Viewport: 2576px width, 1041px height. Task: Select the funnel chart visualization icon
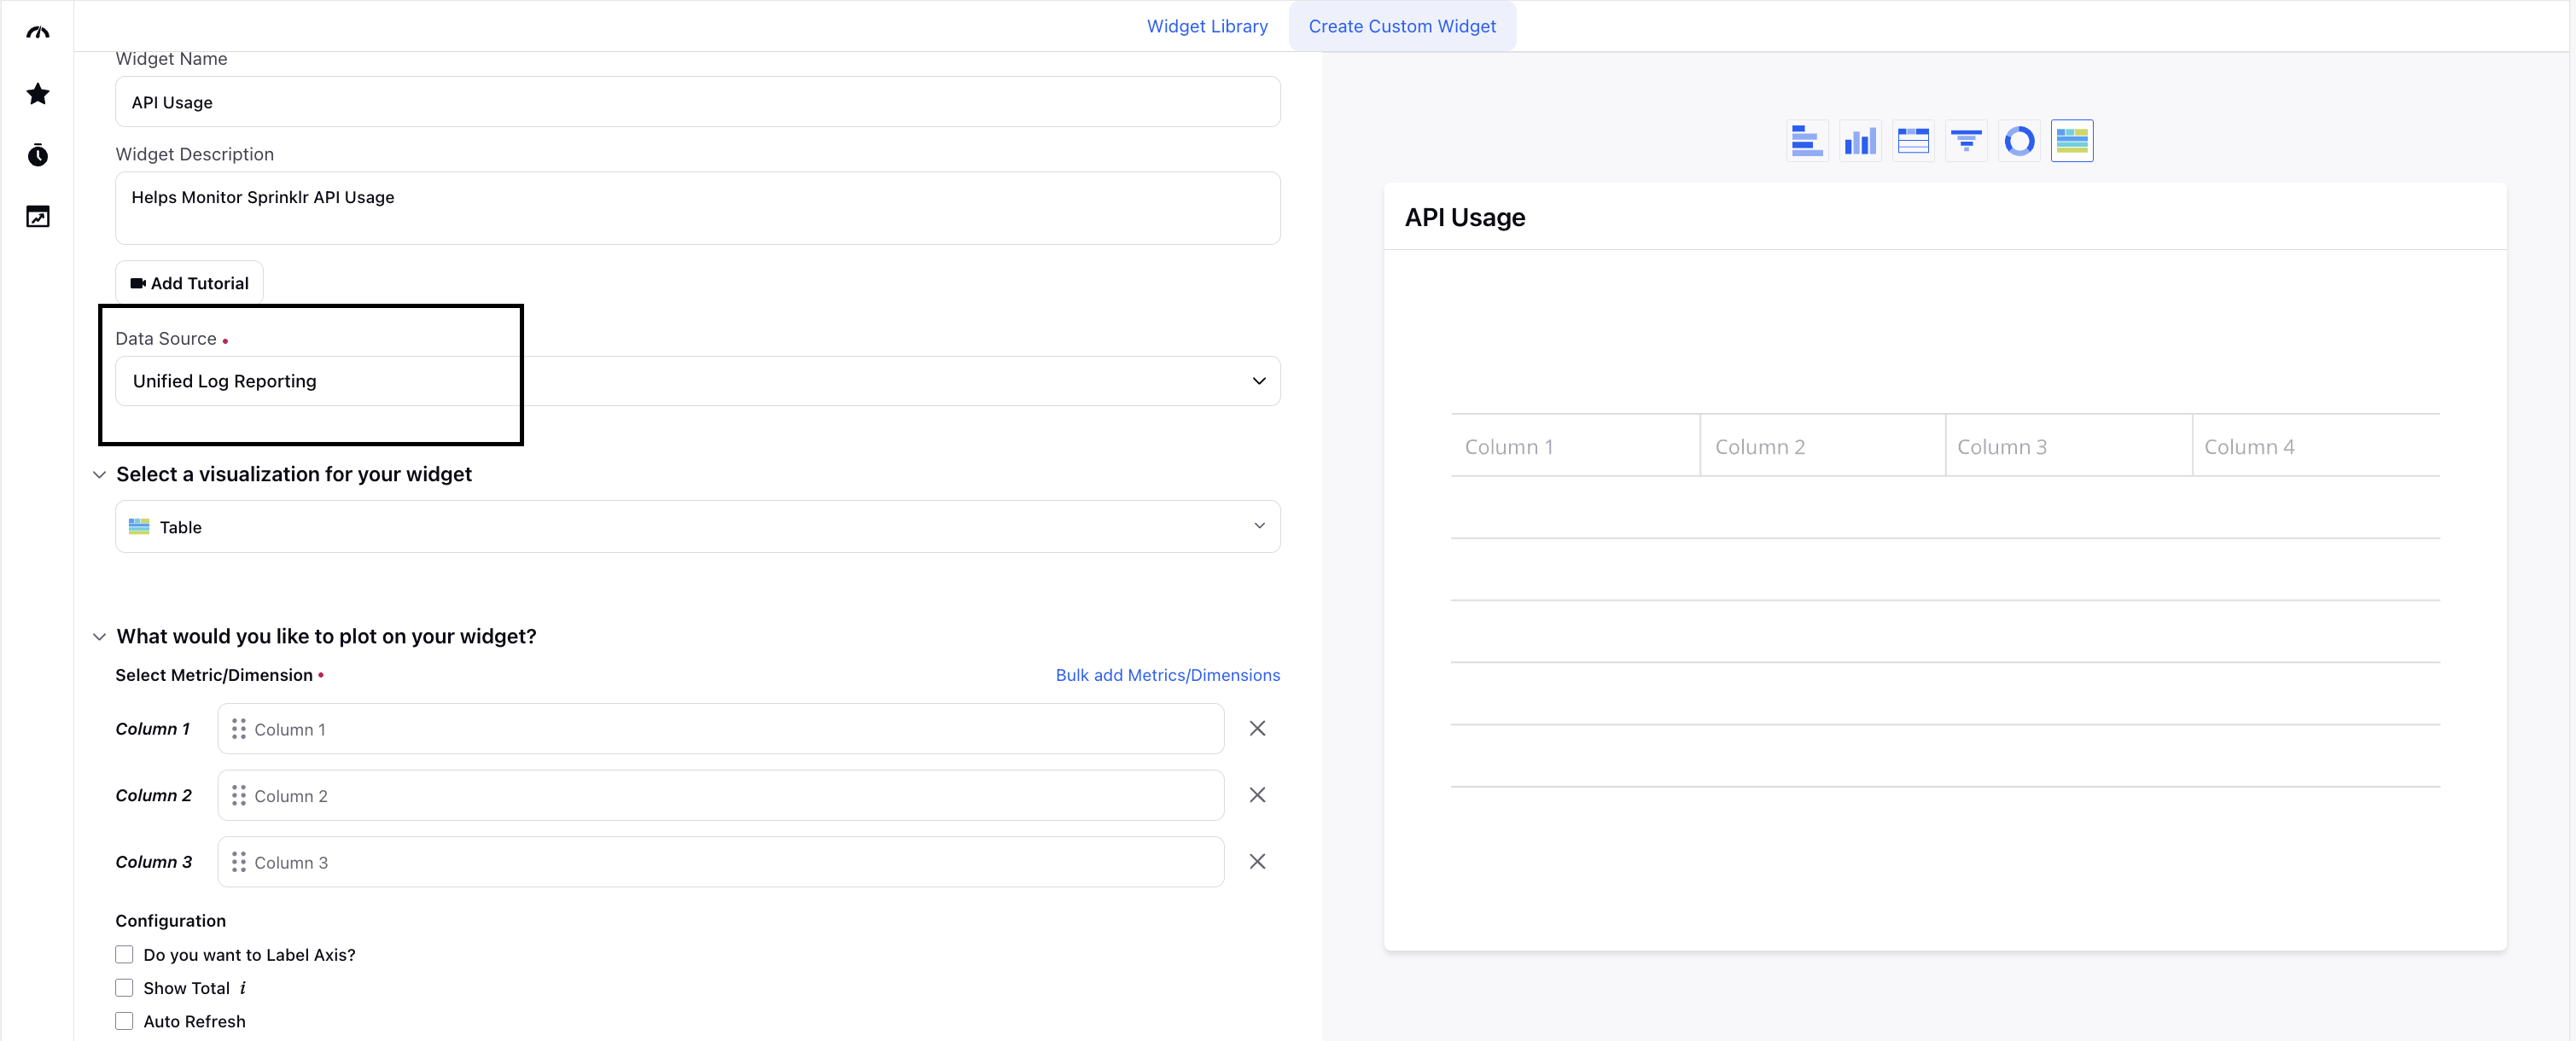coord(1966,141)
